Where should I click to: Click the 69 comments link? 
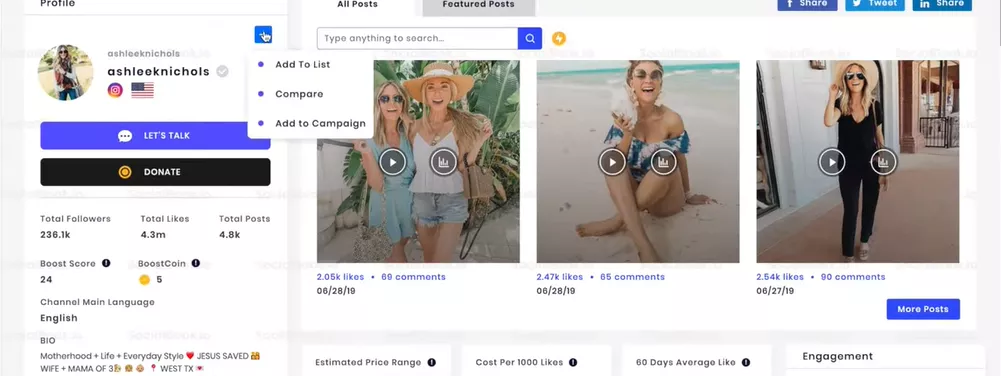413,277
